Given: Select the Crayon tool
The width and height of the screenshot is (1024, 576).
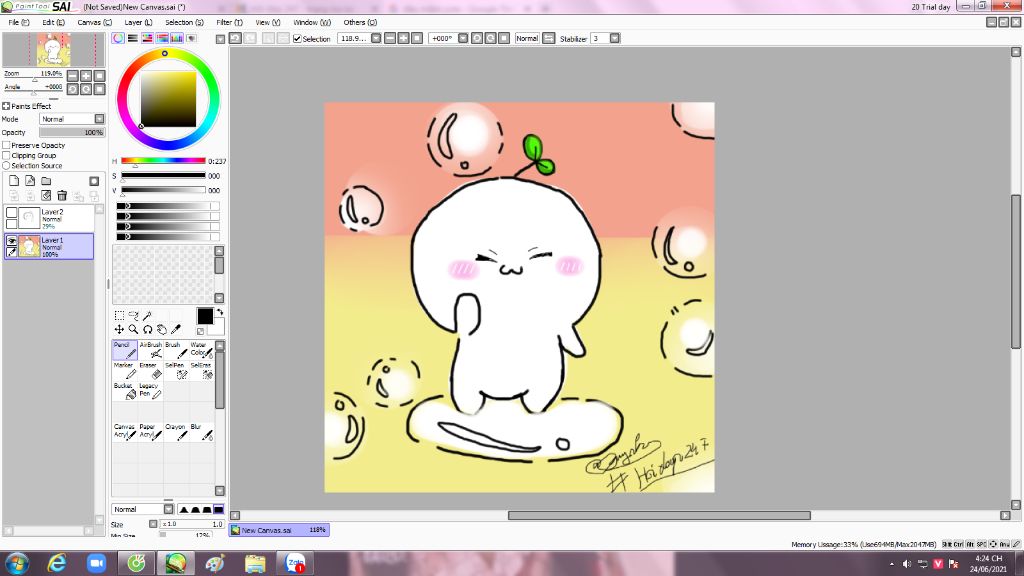Looking at the screenshot, I should click(x=175, y=432).
